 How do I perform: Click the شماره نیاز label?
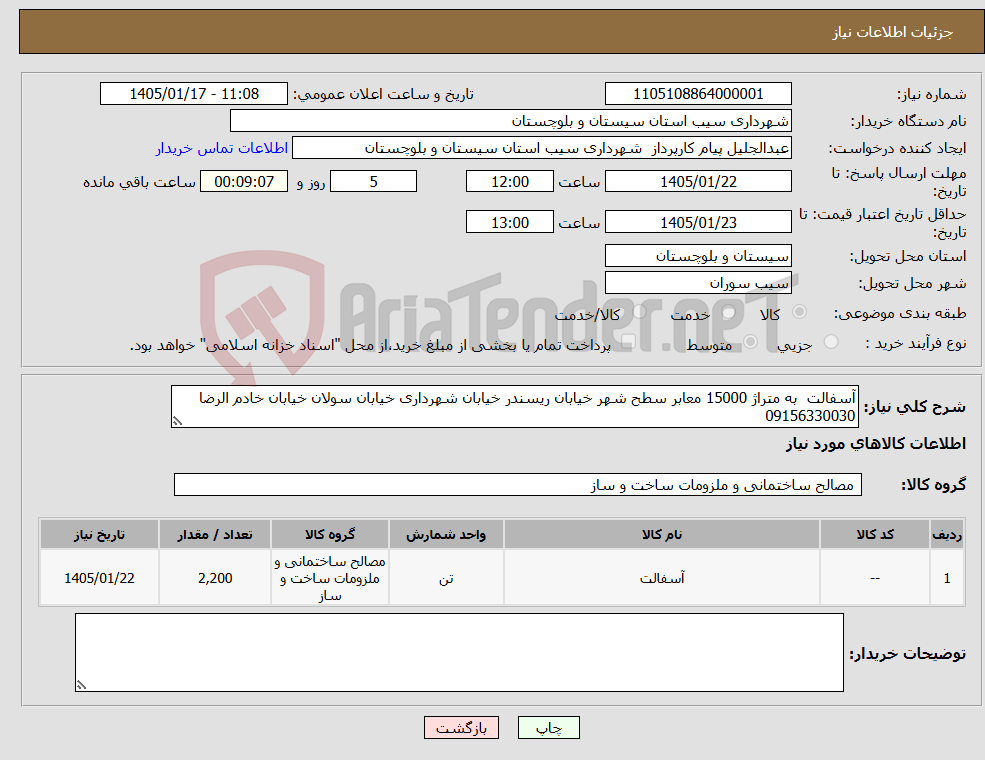(932, 95)
